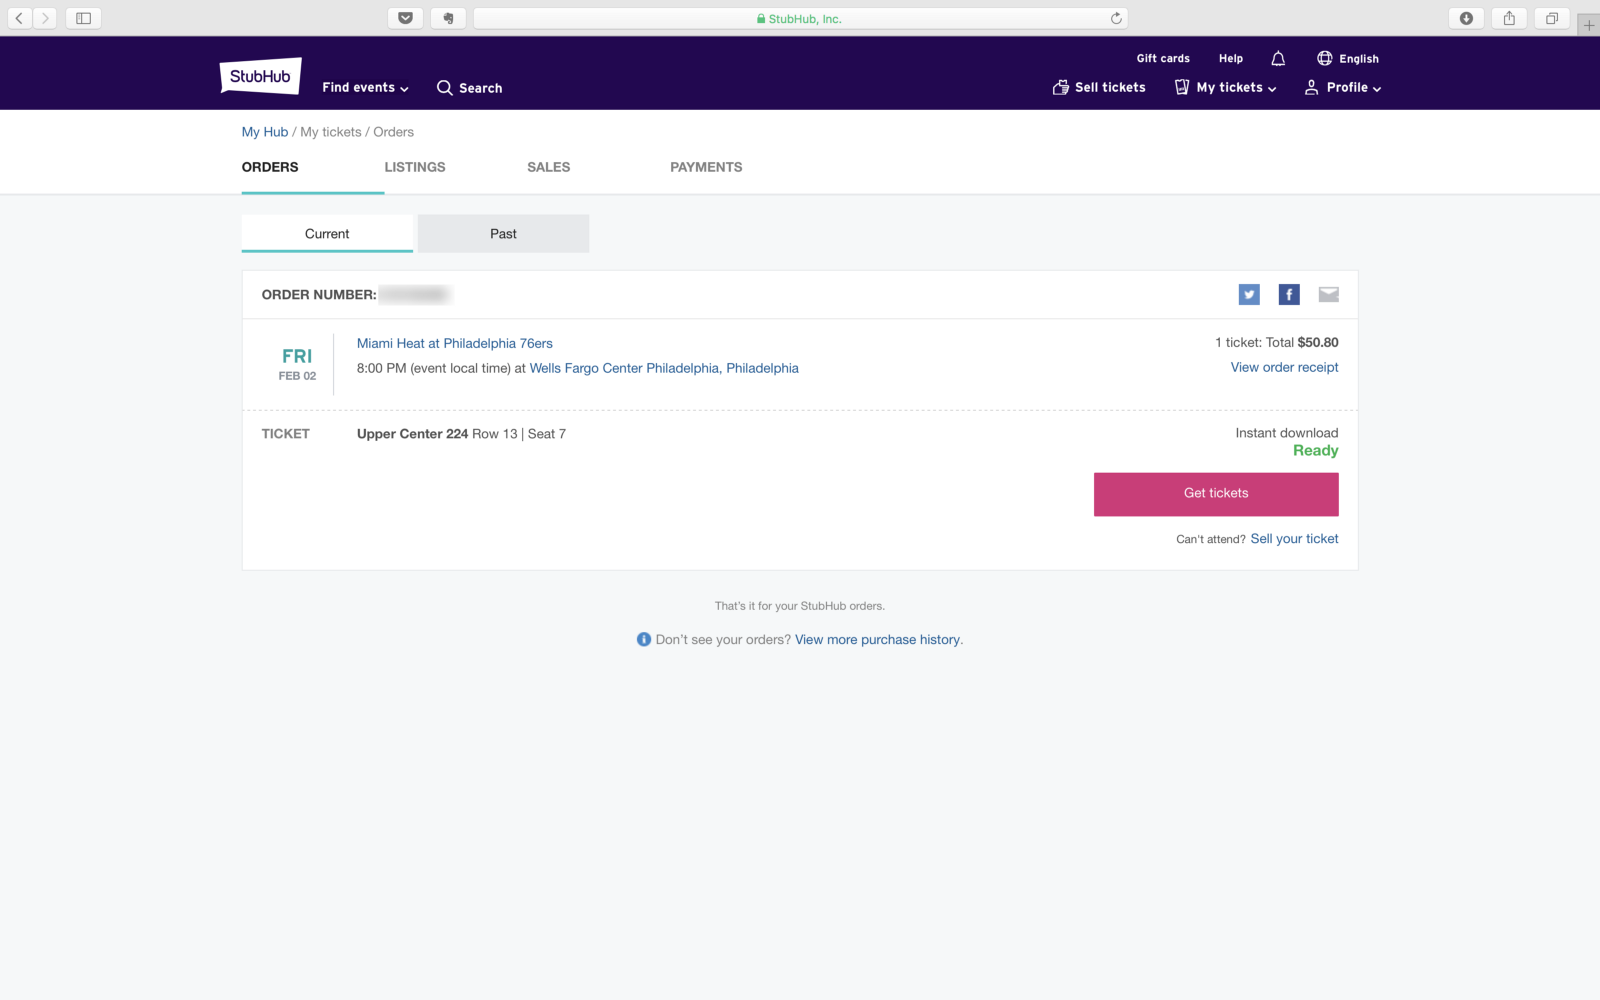1600x1000 pixels.
Task: Show all tabs in Safari
Action: 1552,18
